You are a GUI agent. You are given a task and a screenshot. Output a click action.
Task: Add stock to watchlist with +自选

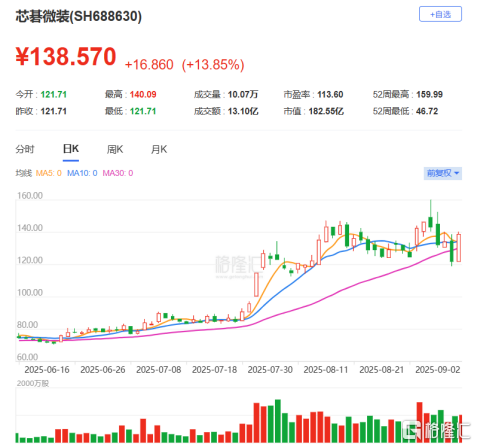tap(440, 14)
